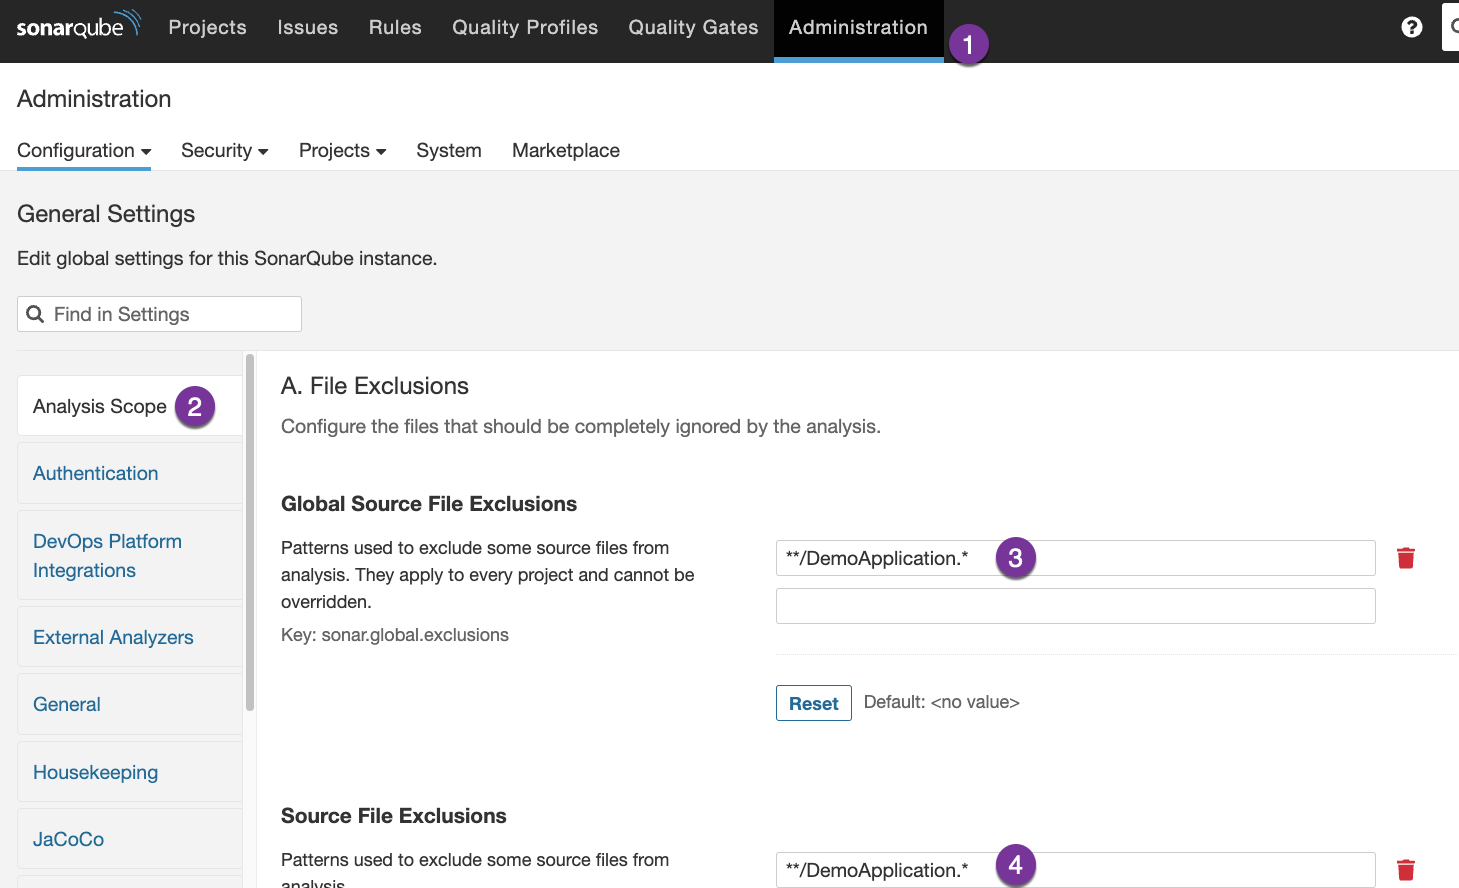Delete Global Source File Exclusions pattern with trash icon

click(x=1405, y=558)
